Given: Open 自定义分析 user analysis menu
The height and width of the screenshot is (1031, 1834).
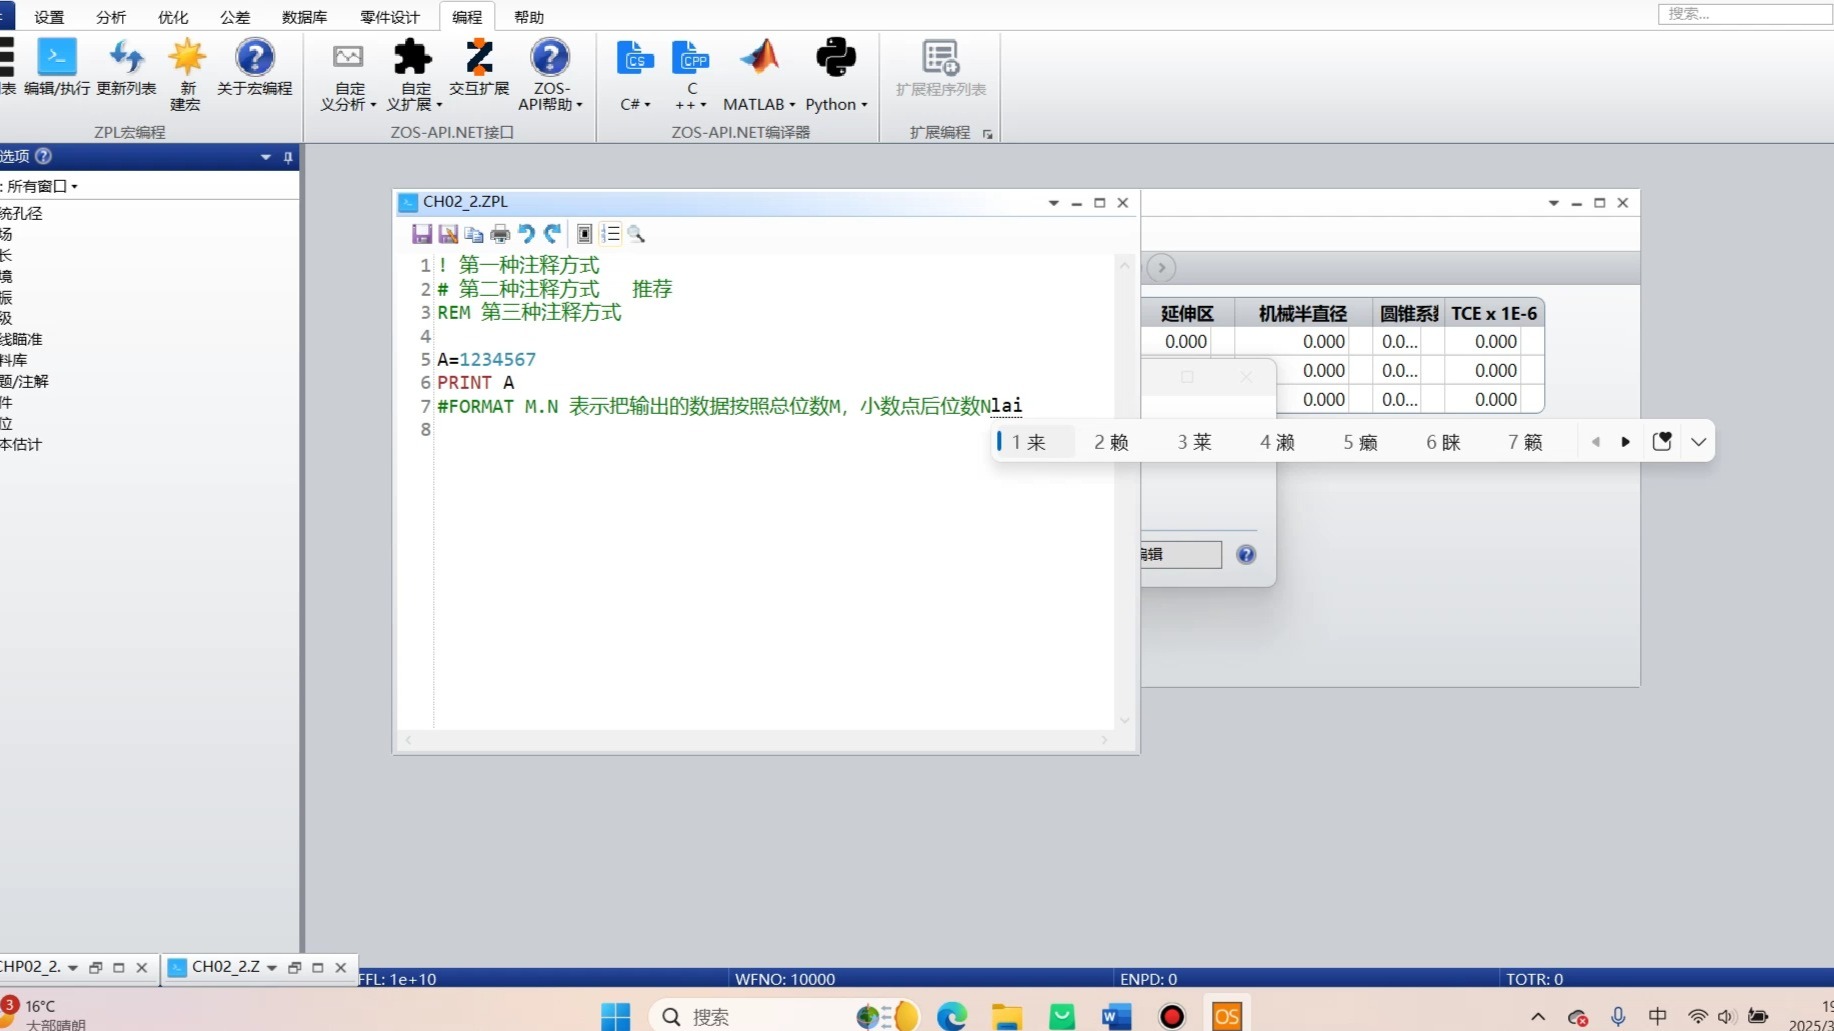Looking at the screenshot, I should [348, 74].
